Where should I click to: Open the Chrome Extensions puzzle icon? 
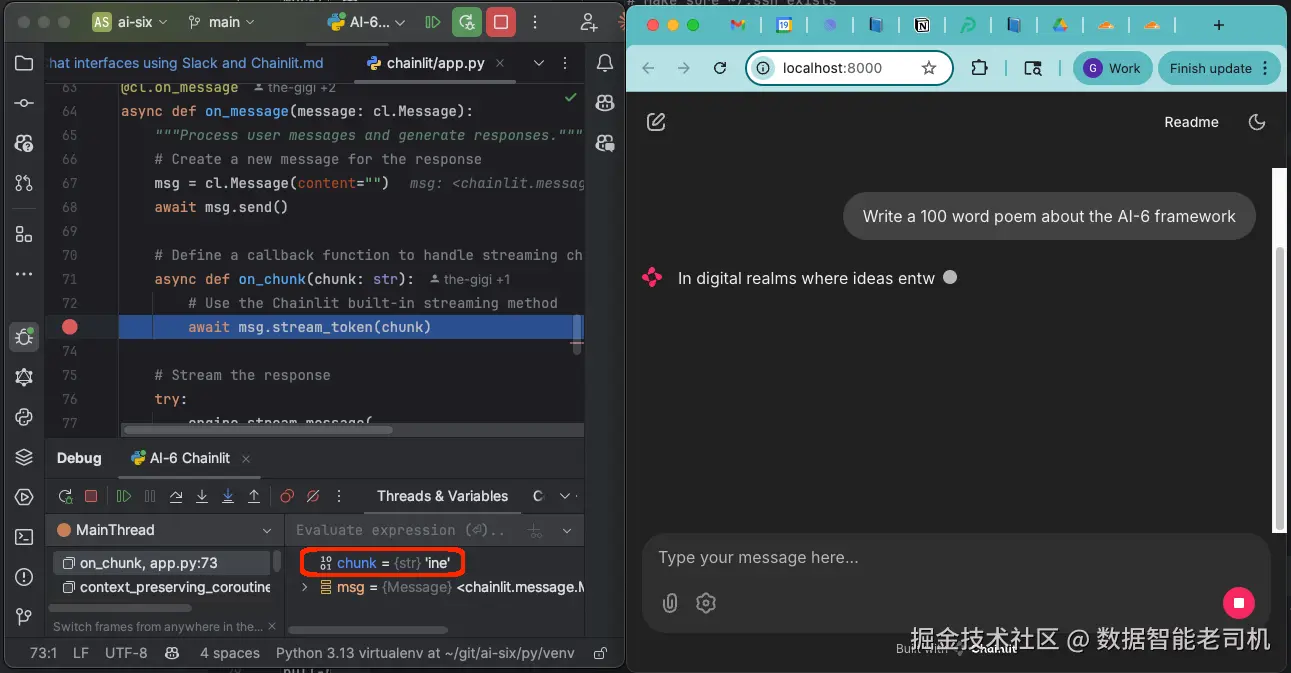point(979,68)
